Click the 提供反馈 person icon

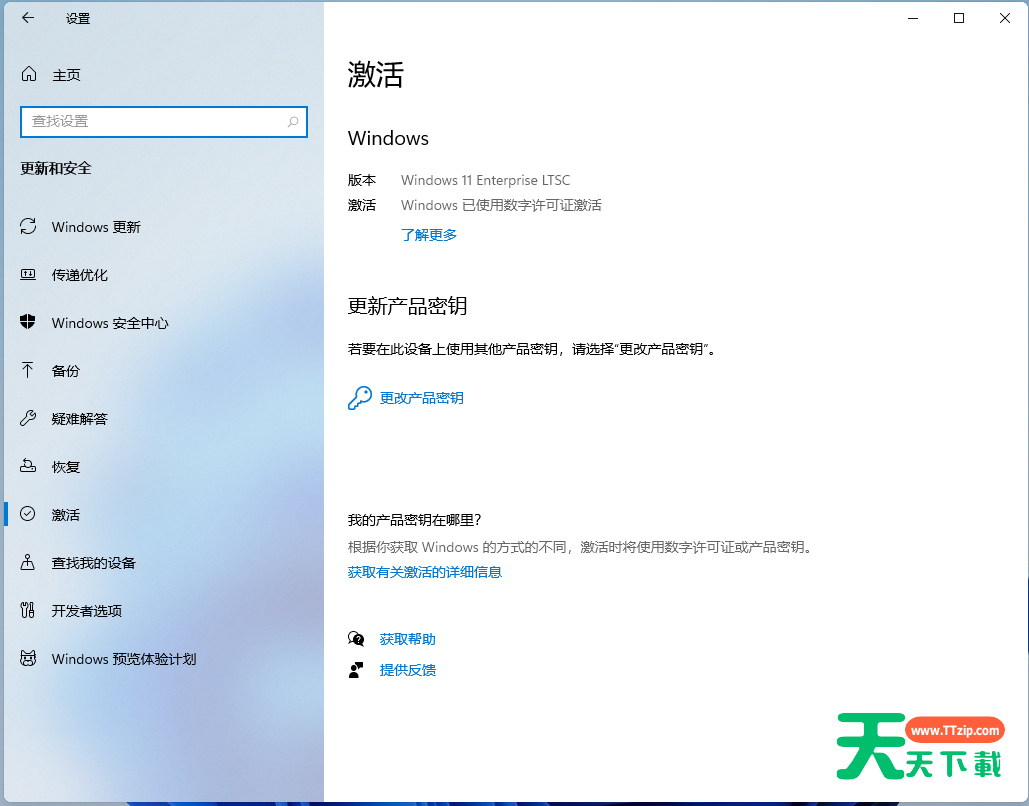(356, 669)
